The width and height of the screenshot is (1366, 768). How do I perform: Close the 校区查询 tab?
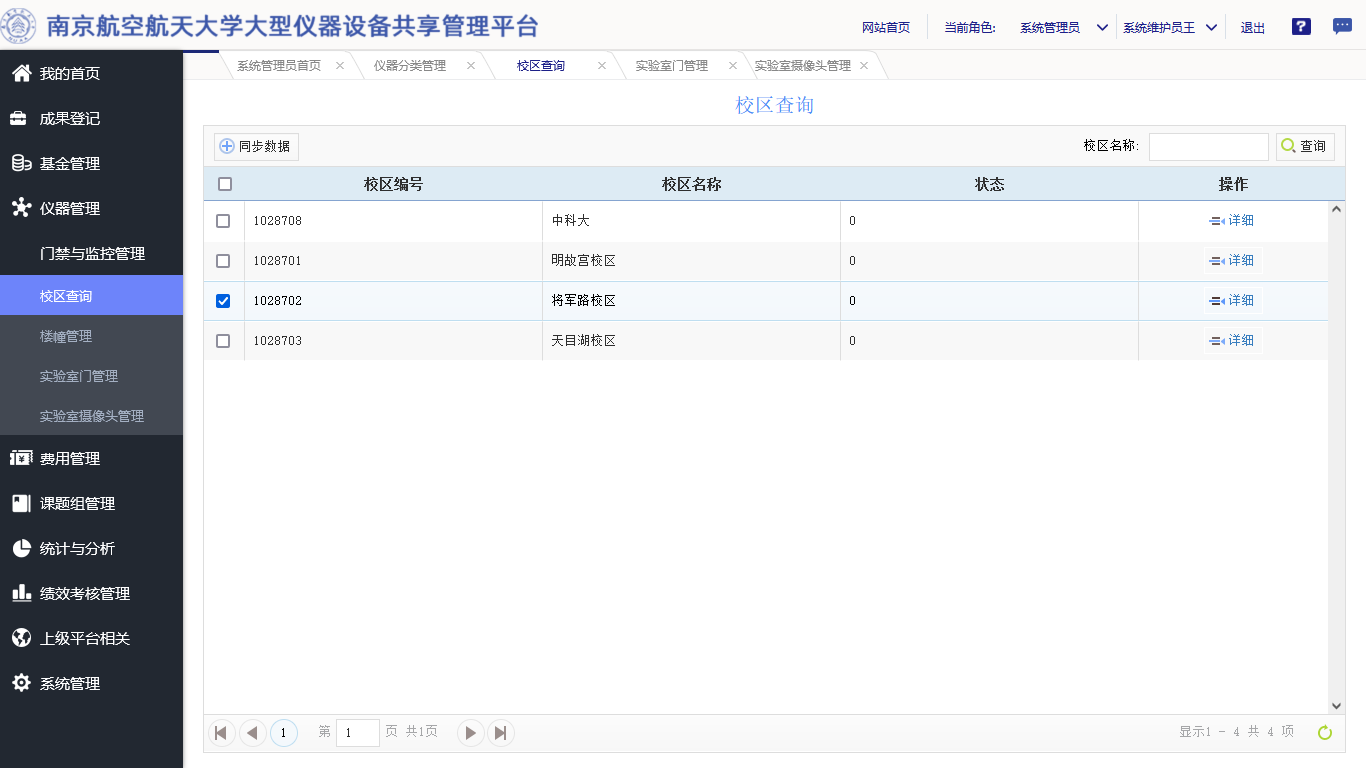point(602,65)
